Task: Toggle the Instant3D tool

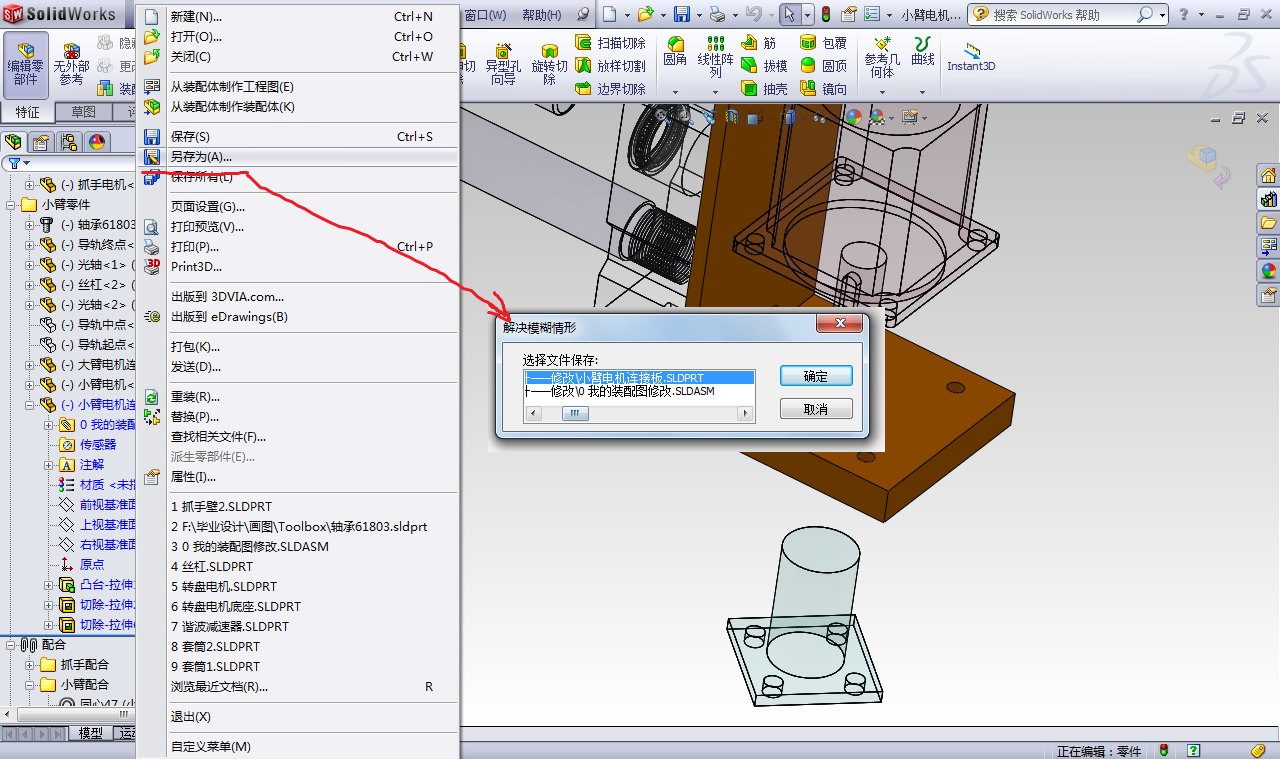Action: coord(971,57)
